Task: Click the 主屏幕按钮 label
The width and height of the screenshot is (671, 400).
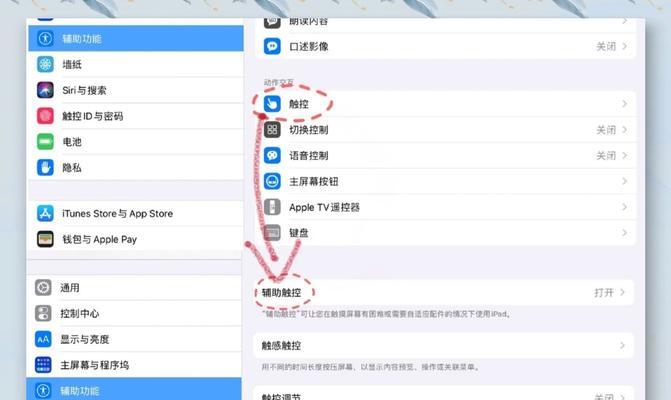Action: tap(314, 181)
